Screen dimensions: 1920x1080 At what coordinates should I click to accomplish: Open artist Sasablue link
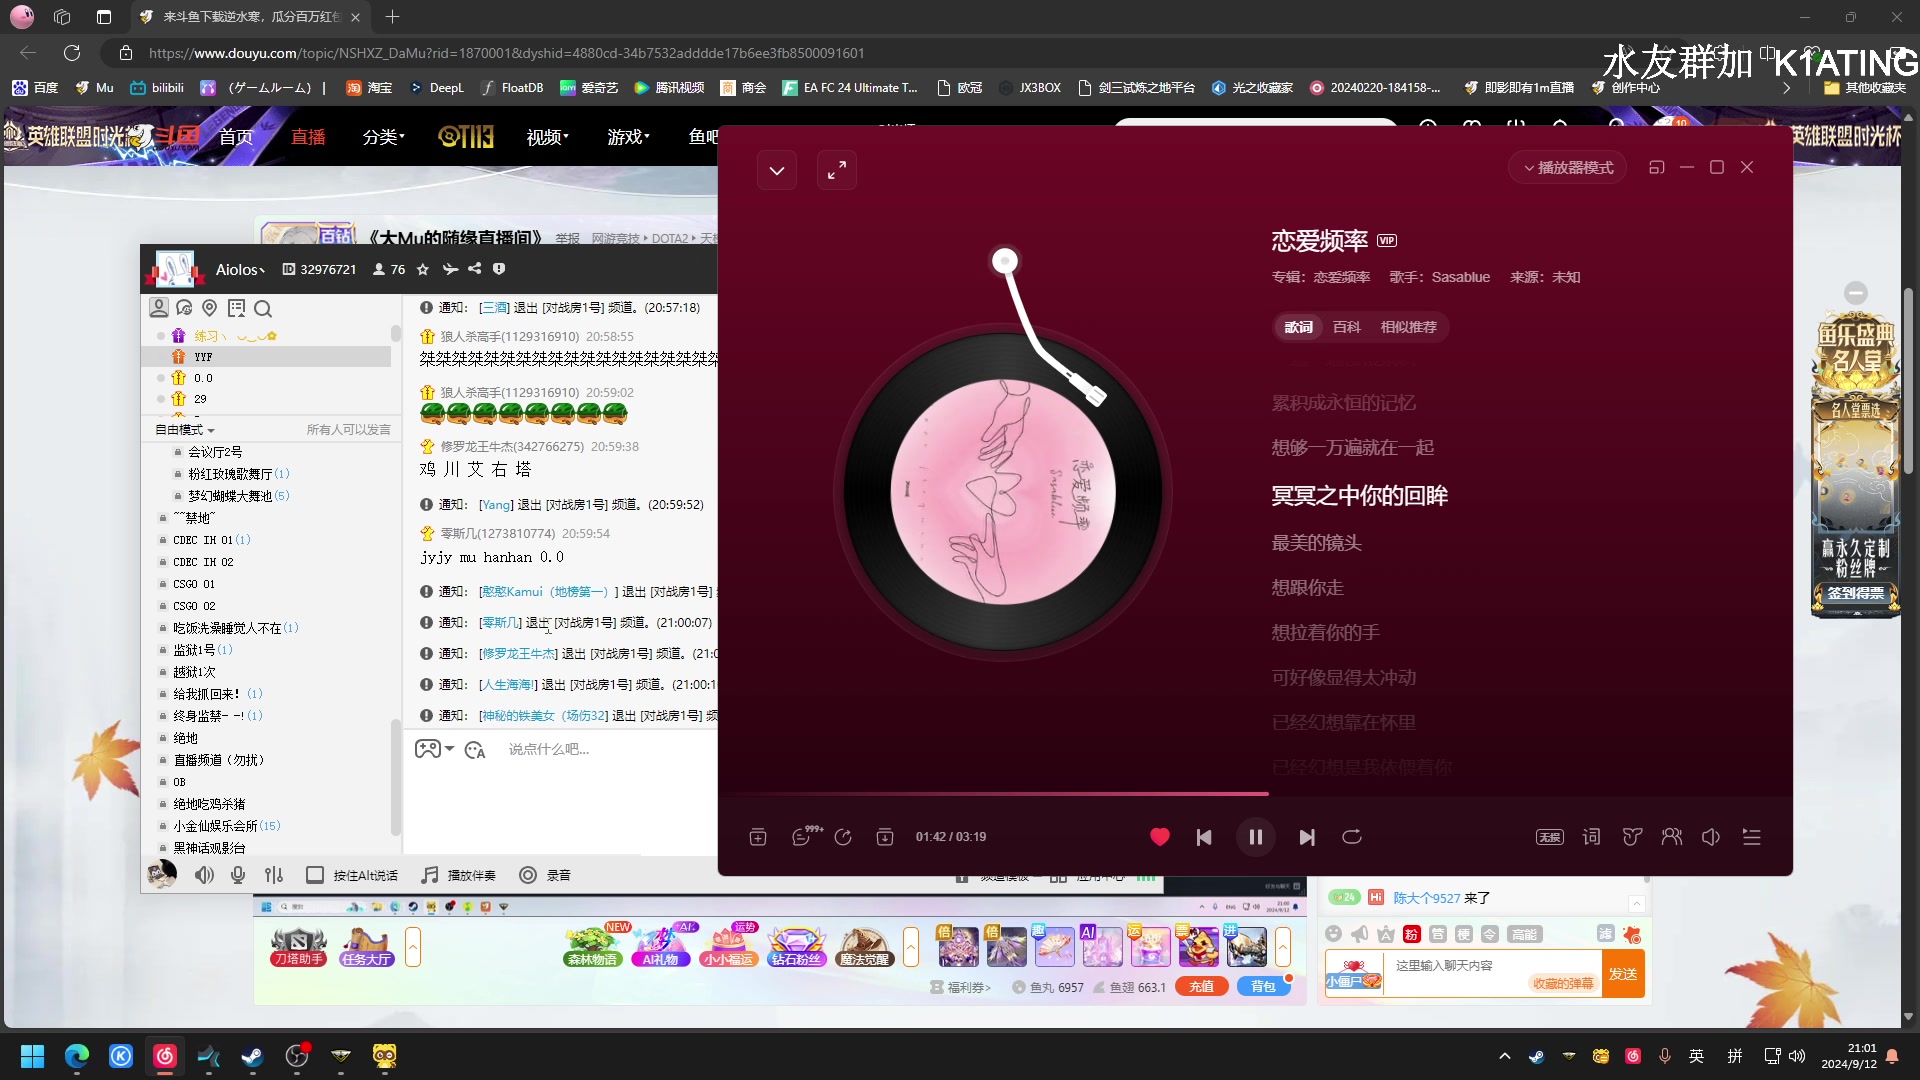click(1460, 277)
